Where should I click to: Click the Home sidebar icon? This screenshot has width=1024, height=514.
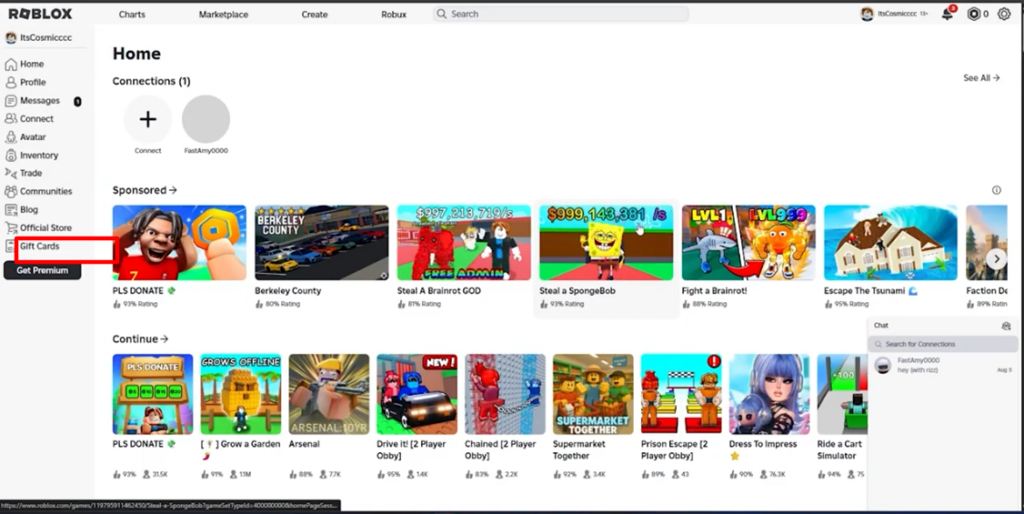11,64
